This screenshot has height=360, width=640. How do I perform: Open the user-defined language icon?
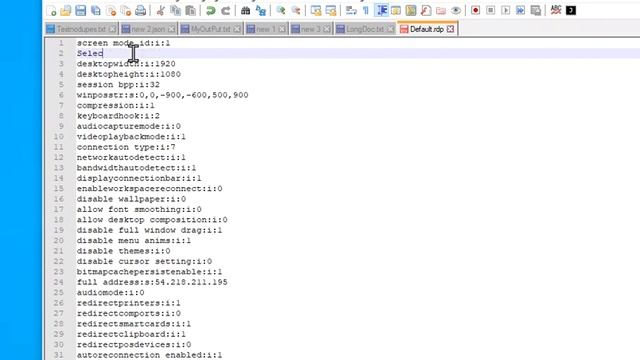pos(396,11)
